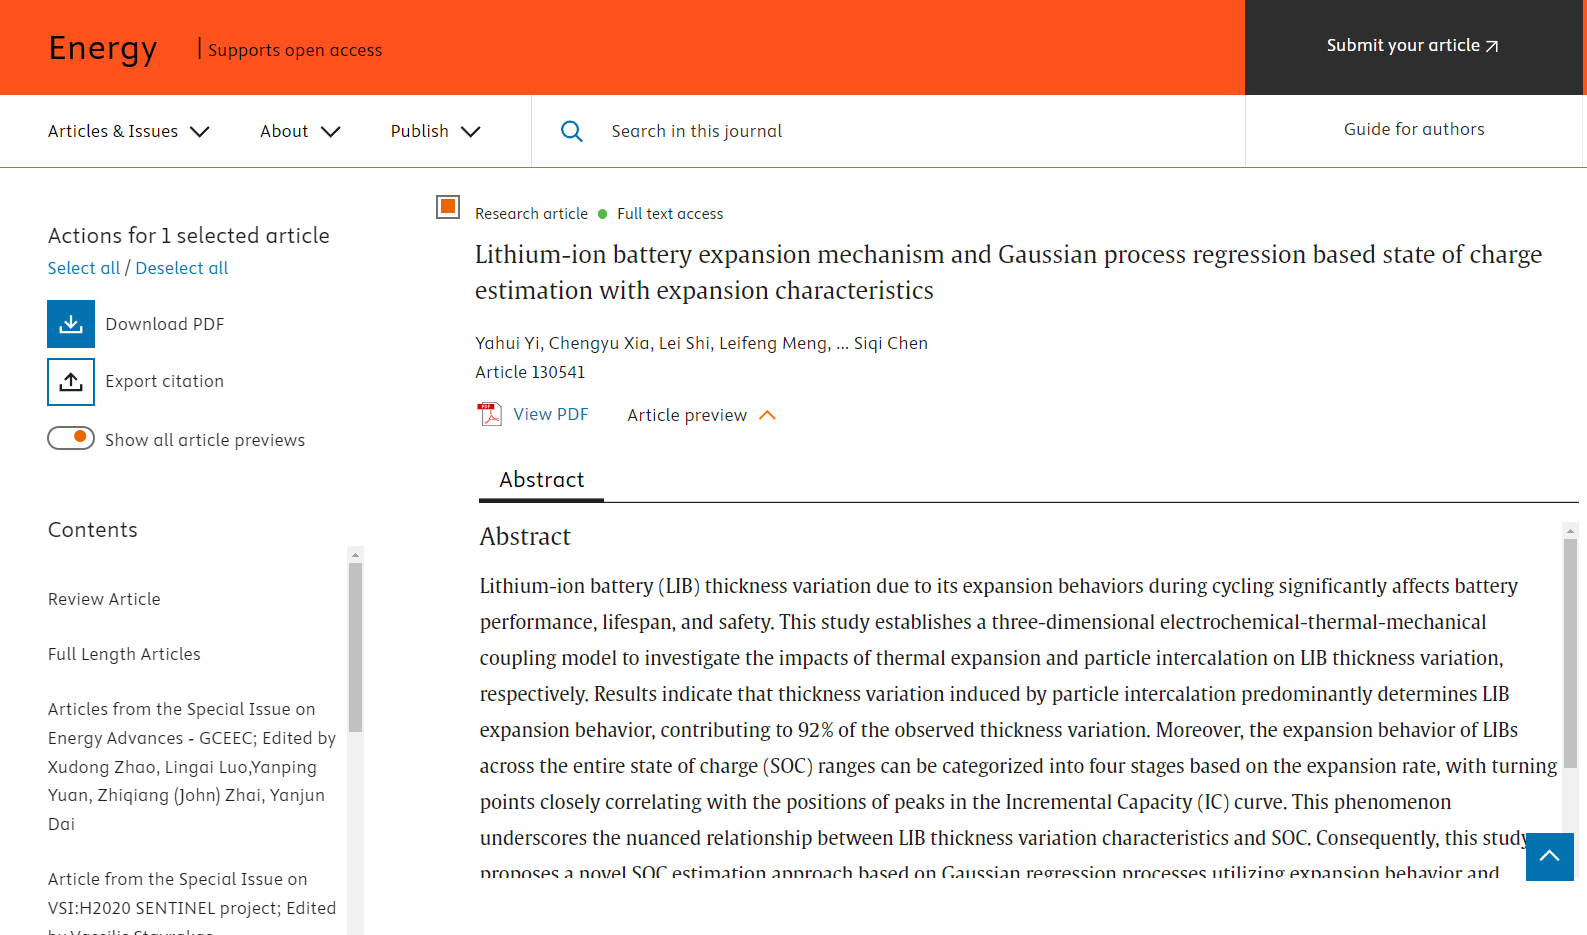Click the abstract scrollbar up arrow
The height and width of the screenshot is (935, 1587).
pos(1570,531)
